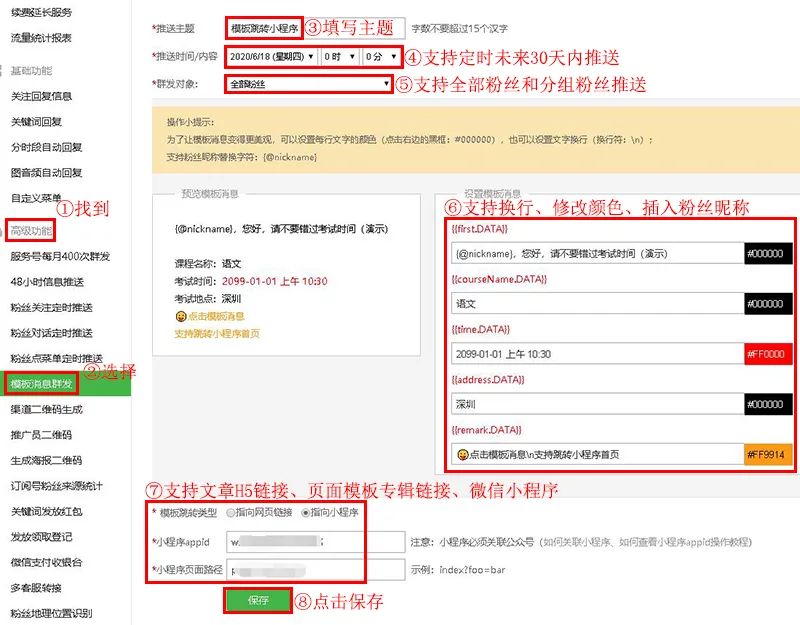Open 流量统计报表 in sidebar
The image size is (800, 625).
41,38
